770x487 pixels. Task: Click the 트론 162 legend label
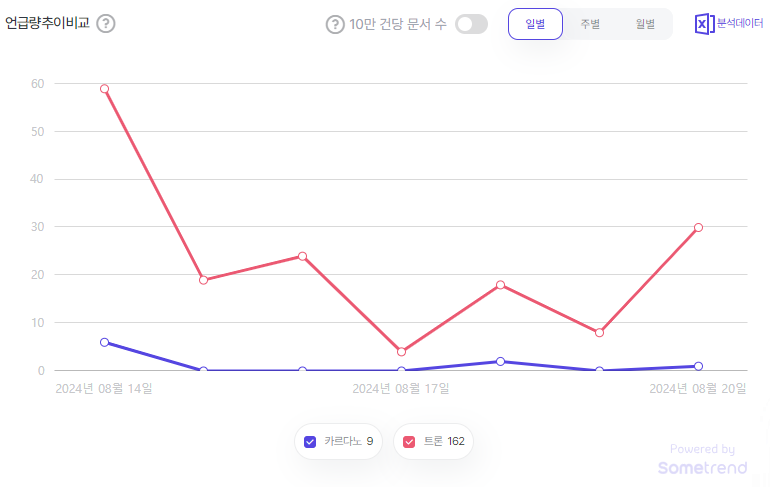[x=444, y=441]
